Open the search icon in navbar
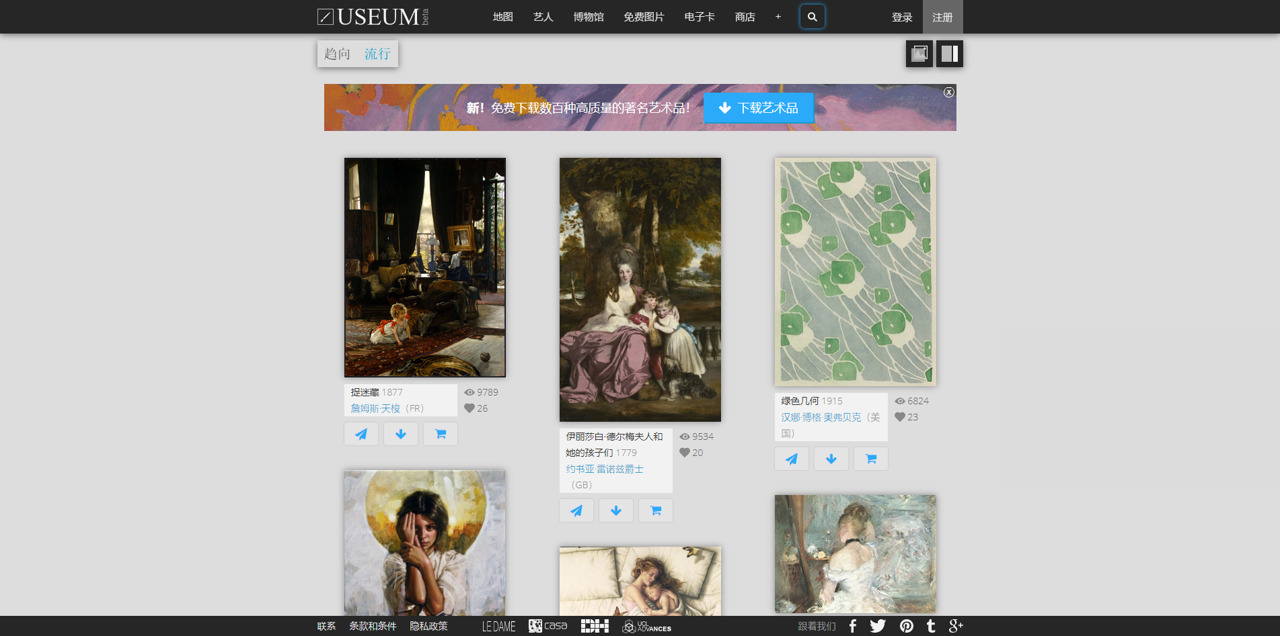 tap(812, 17)
